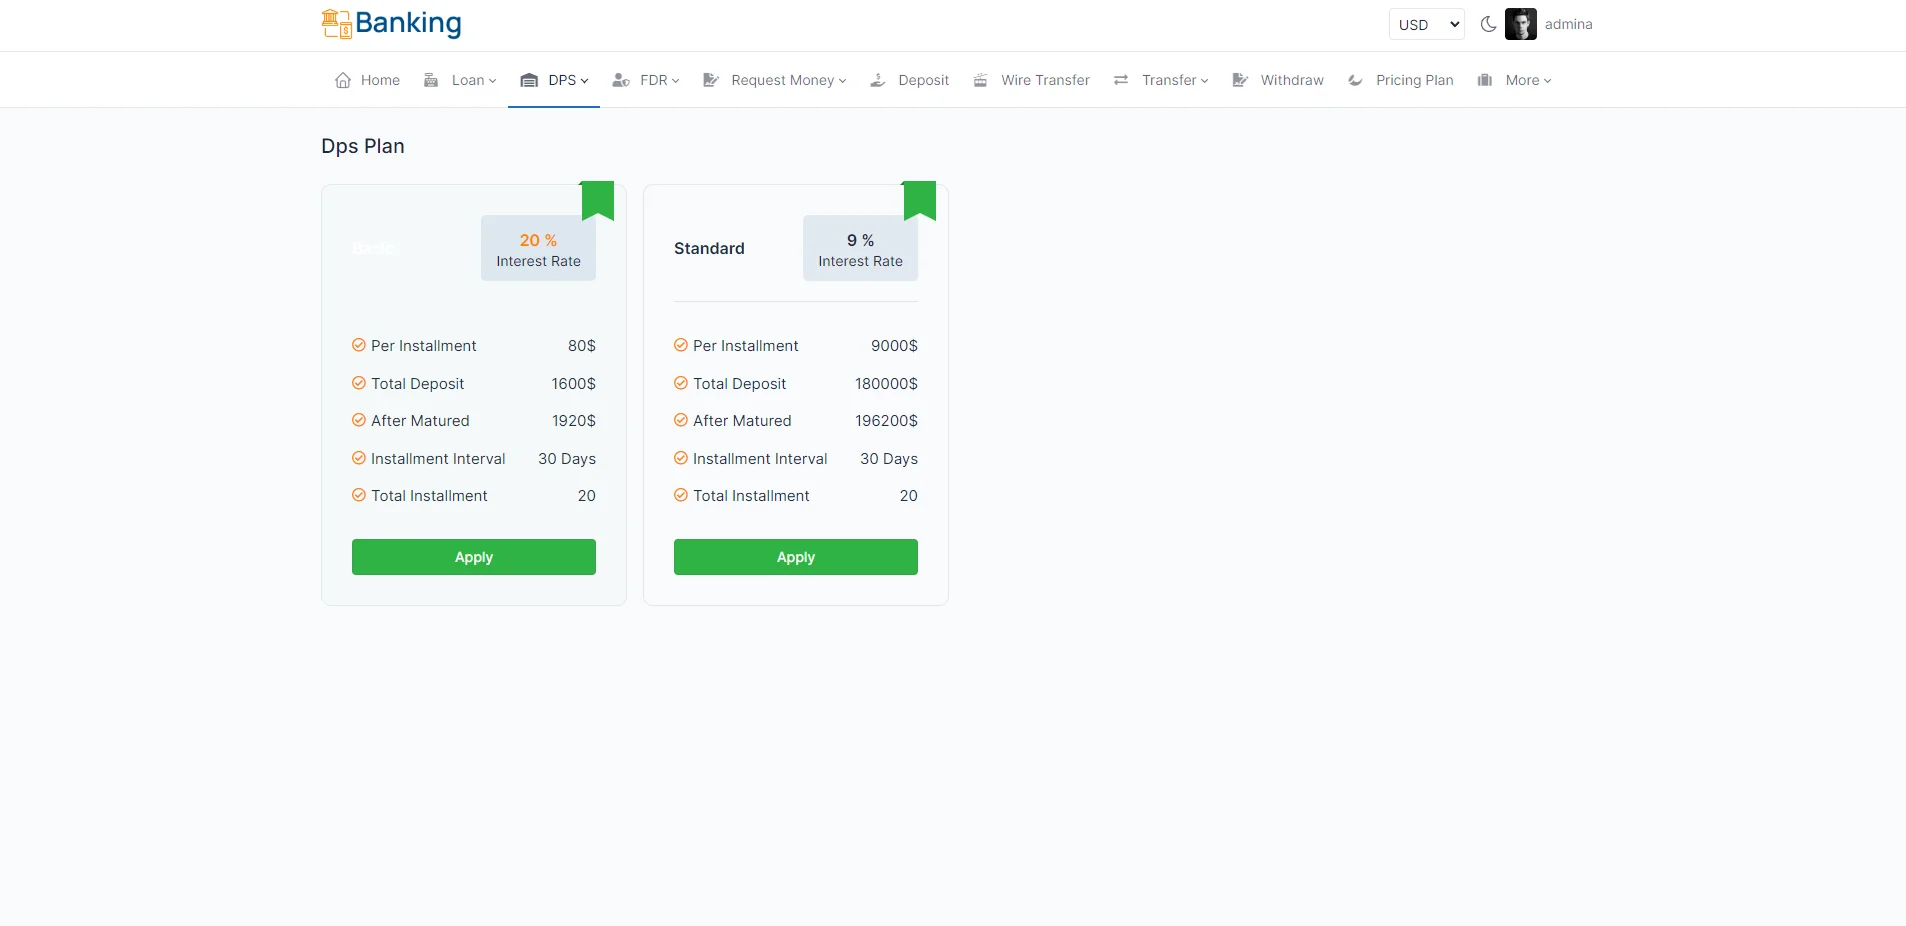Apply for the 20% interest plan
The image size is (1906, 926).
[473, 557]
